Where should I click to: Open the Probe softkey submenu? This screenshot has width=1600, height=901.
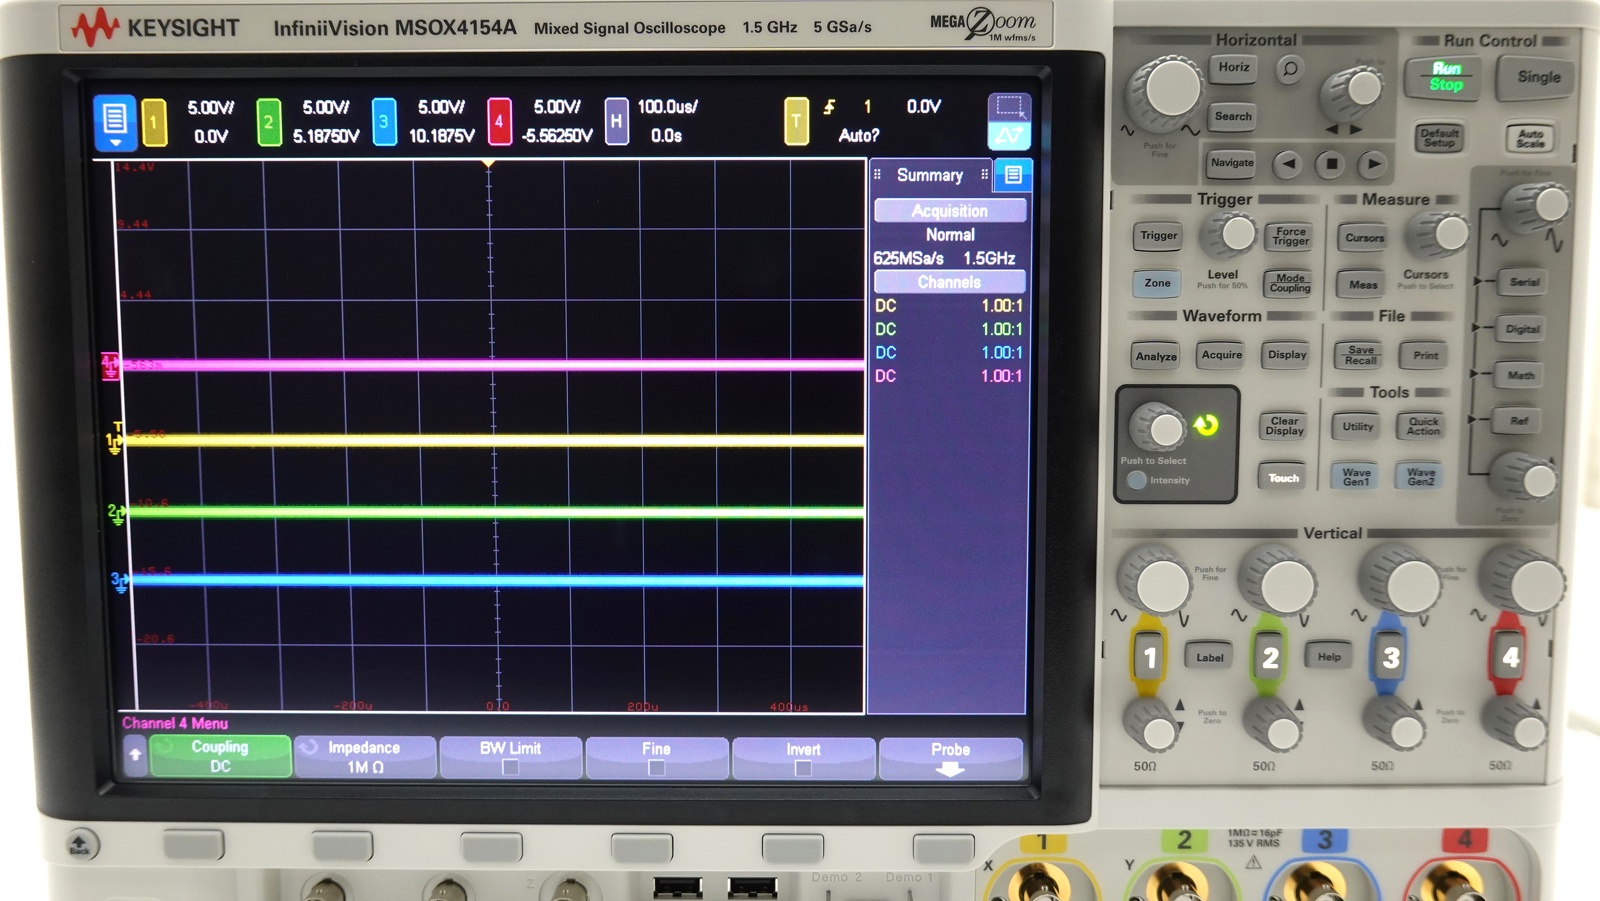click(x=950, y=758)
